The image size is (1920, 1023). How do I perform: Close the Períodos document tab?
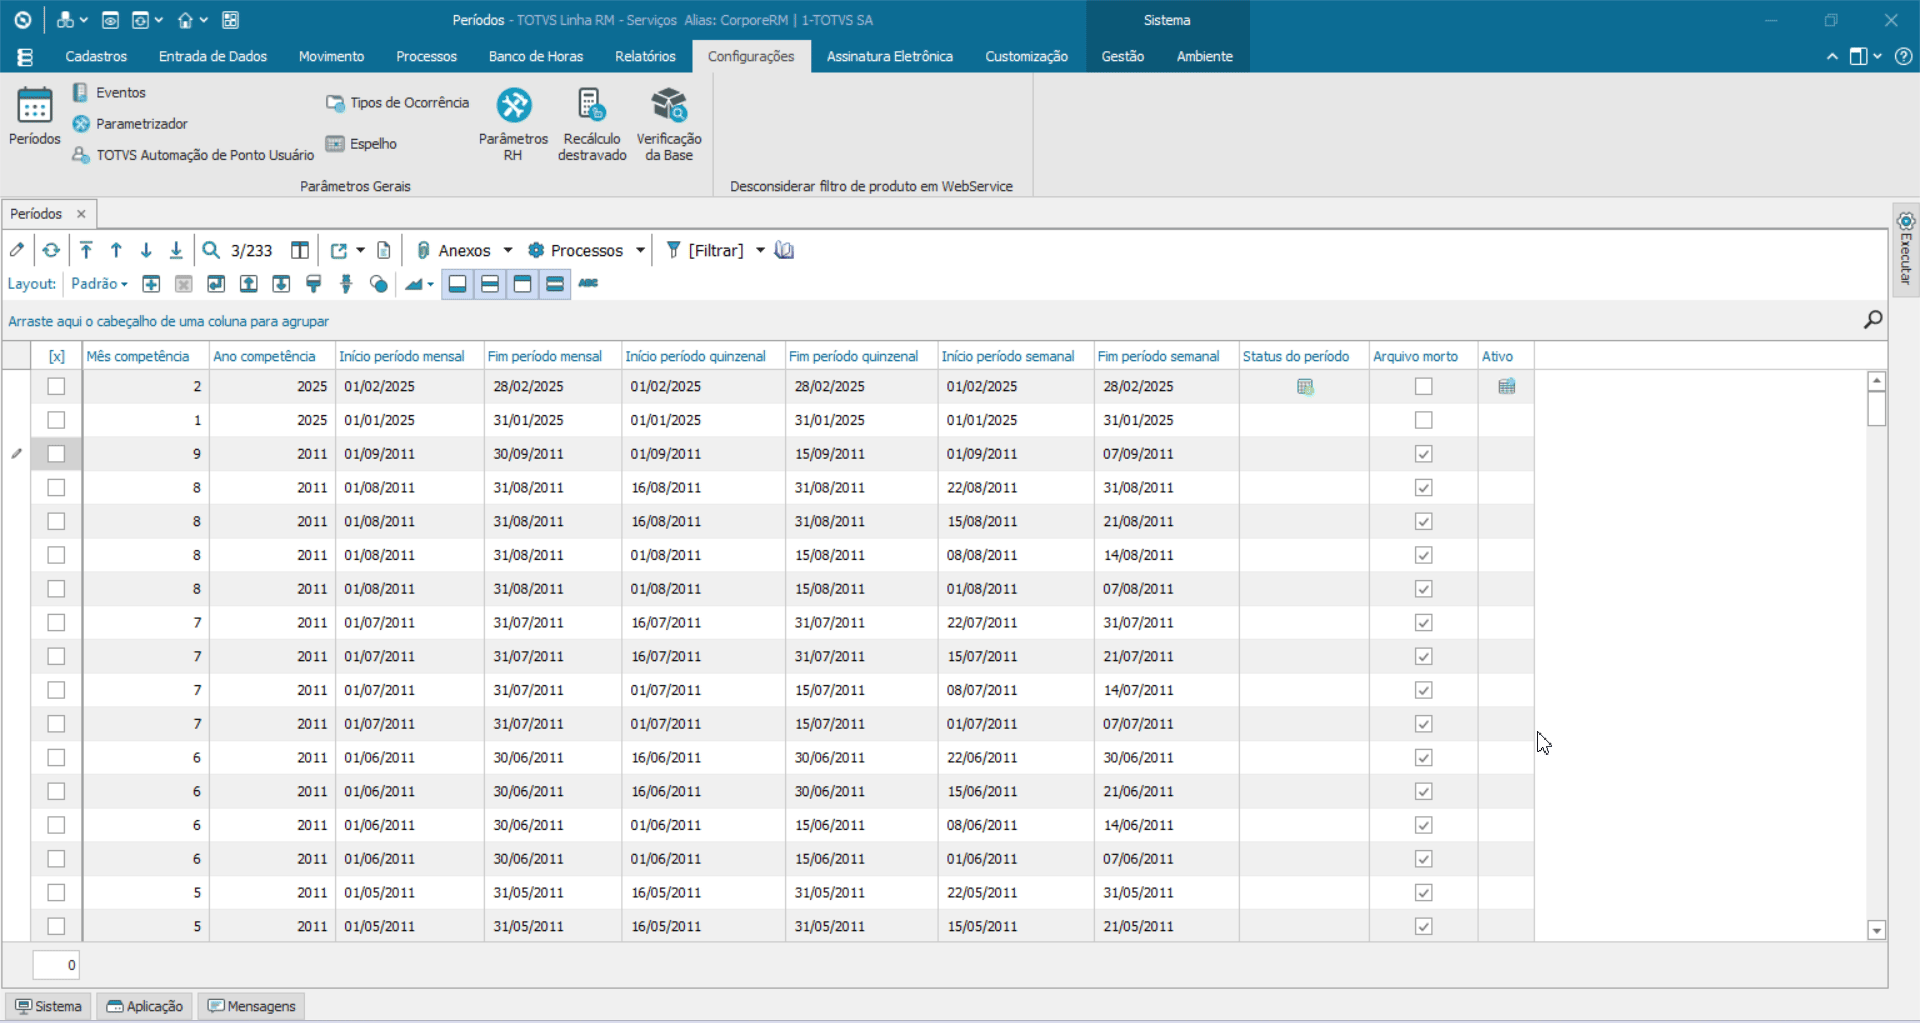(81, 213)
